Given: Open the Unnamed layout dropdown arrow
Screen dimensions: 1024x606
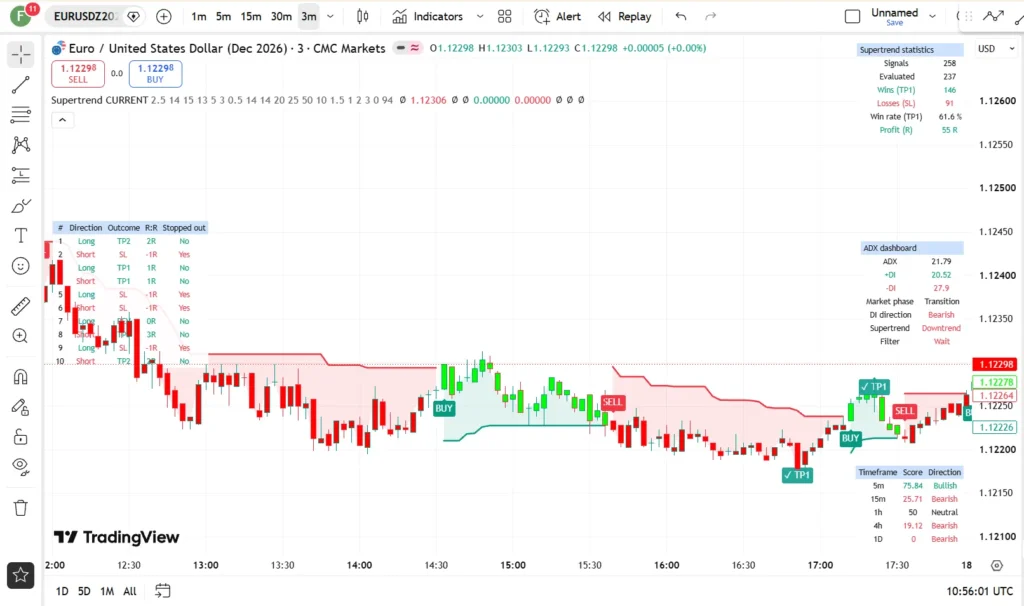Looking at the screenshot, I should pyautogui.click(x=933, y=16).
